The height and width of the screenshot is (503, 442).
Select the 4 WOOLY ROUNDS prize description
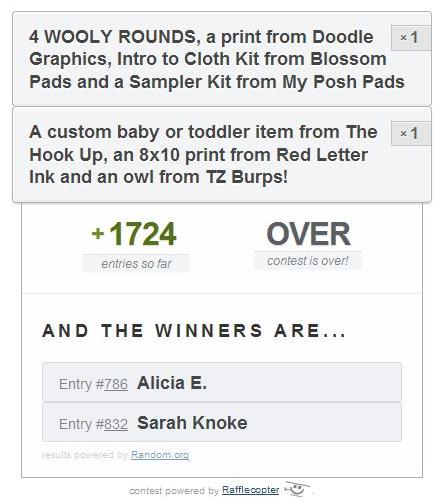coord(217,59)
